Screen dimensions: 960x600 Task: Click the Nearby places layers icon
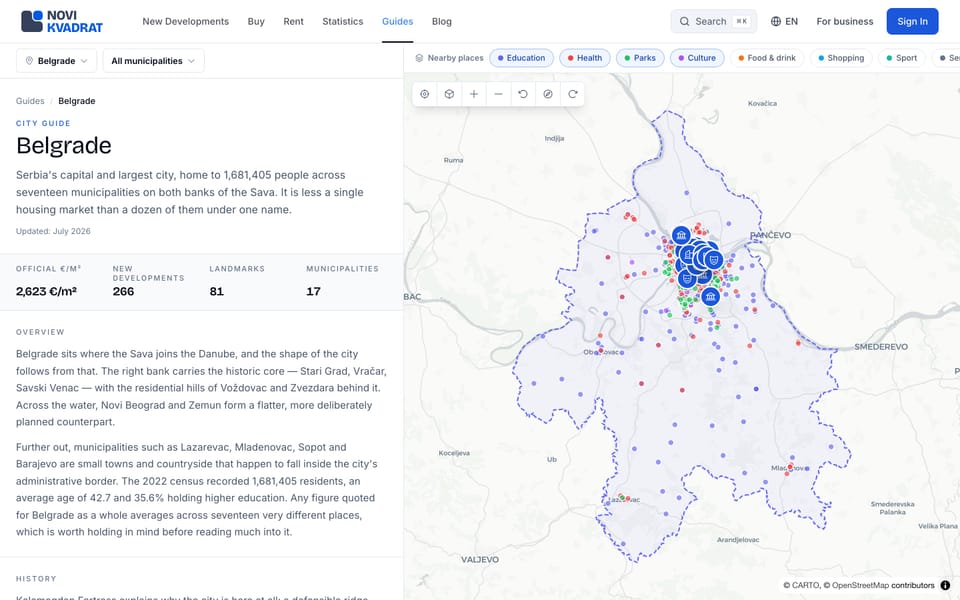coord(419,58)
